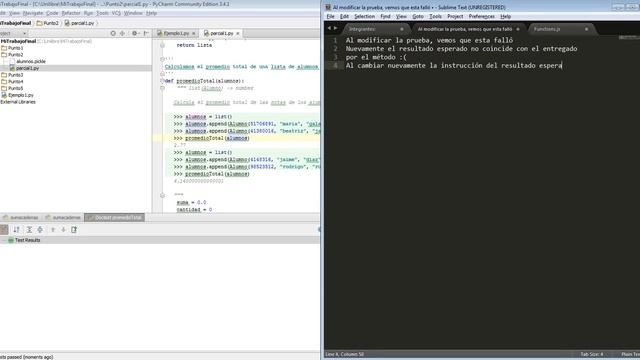Viewport: 640px width, 360px height.
Task: Open PyCharm Run menu
Action: coord(88,13)
